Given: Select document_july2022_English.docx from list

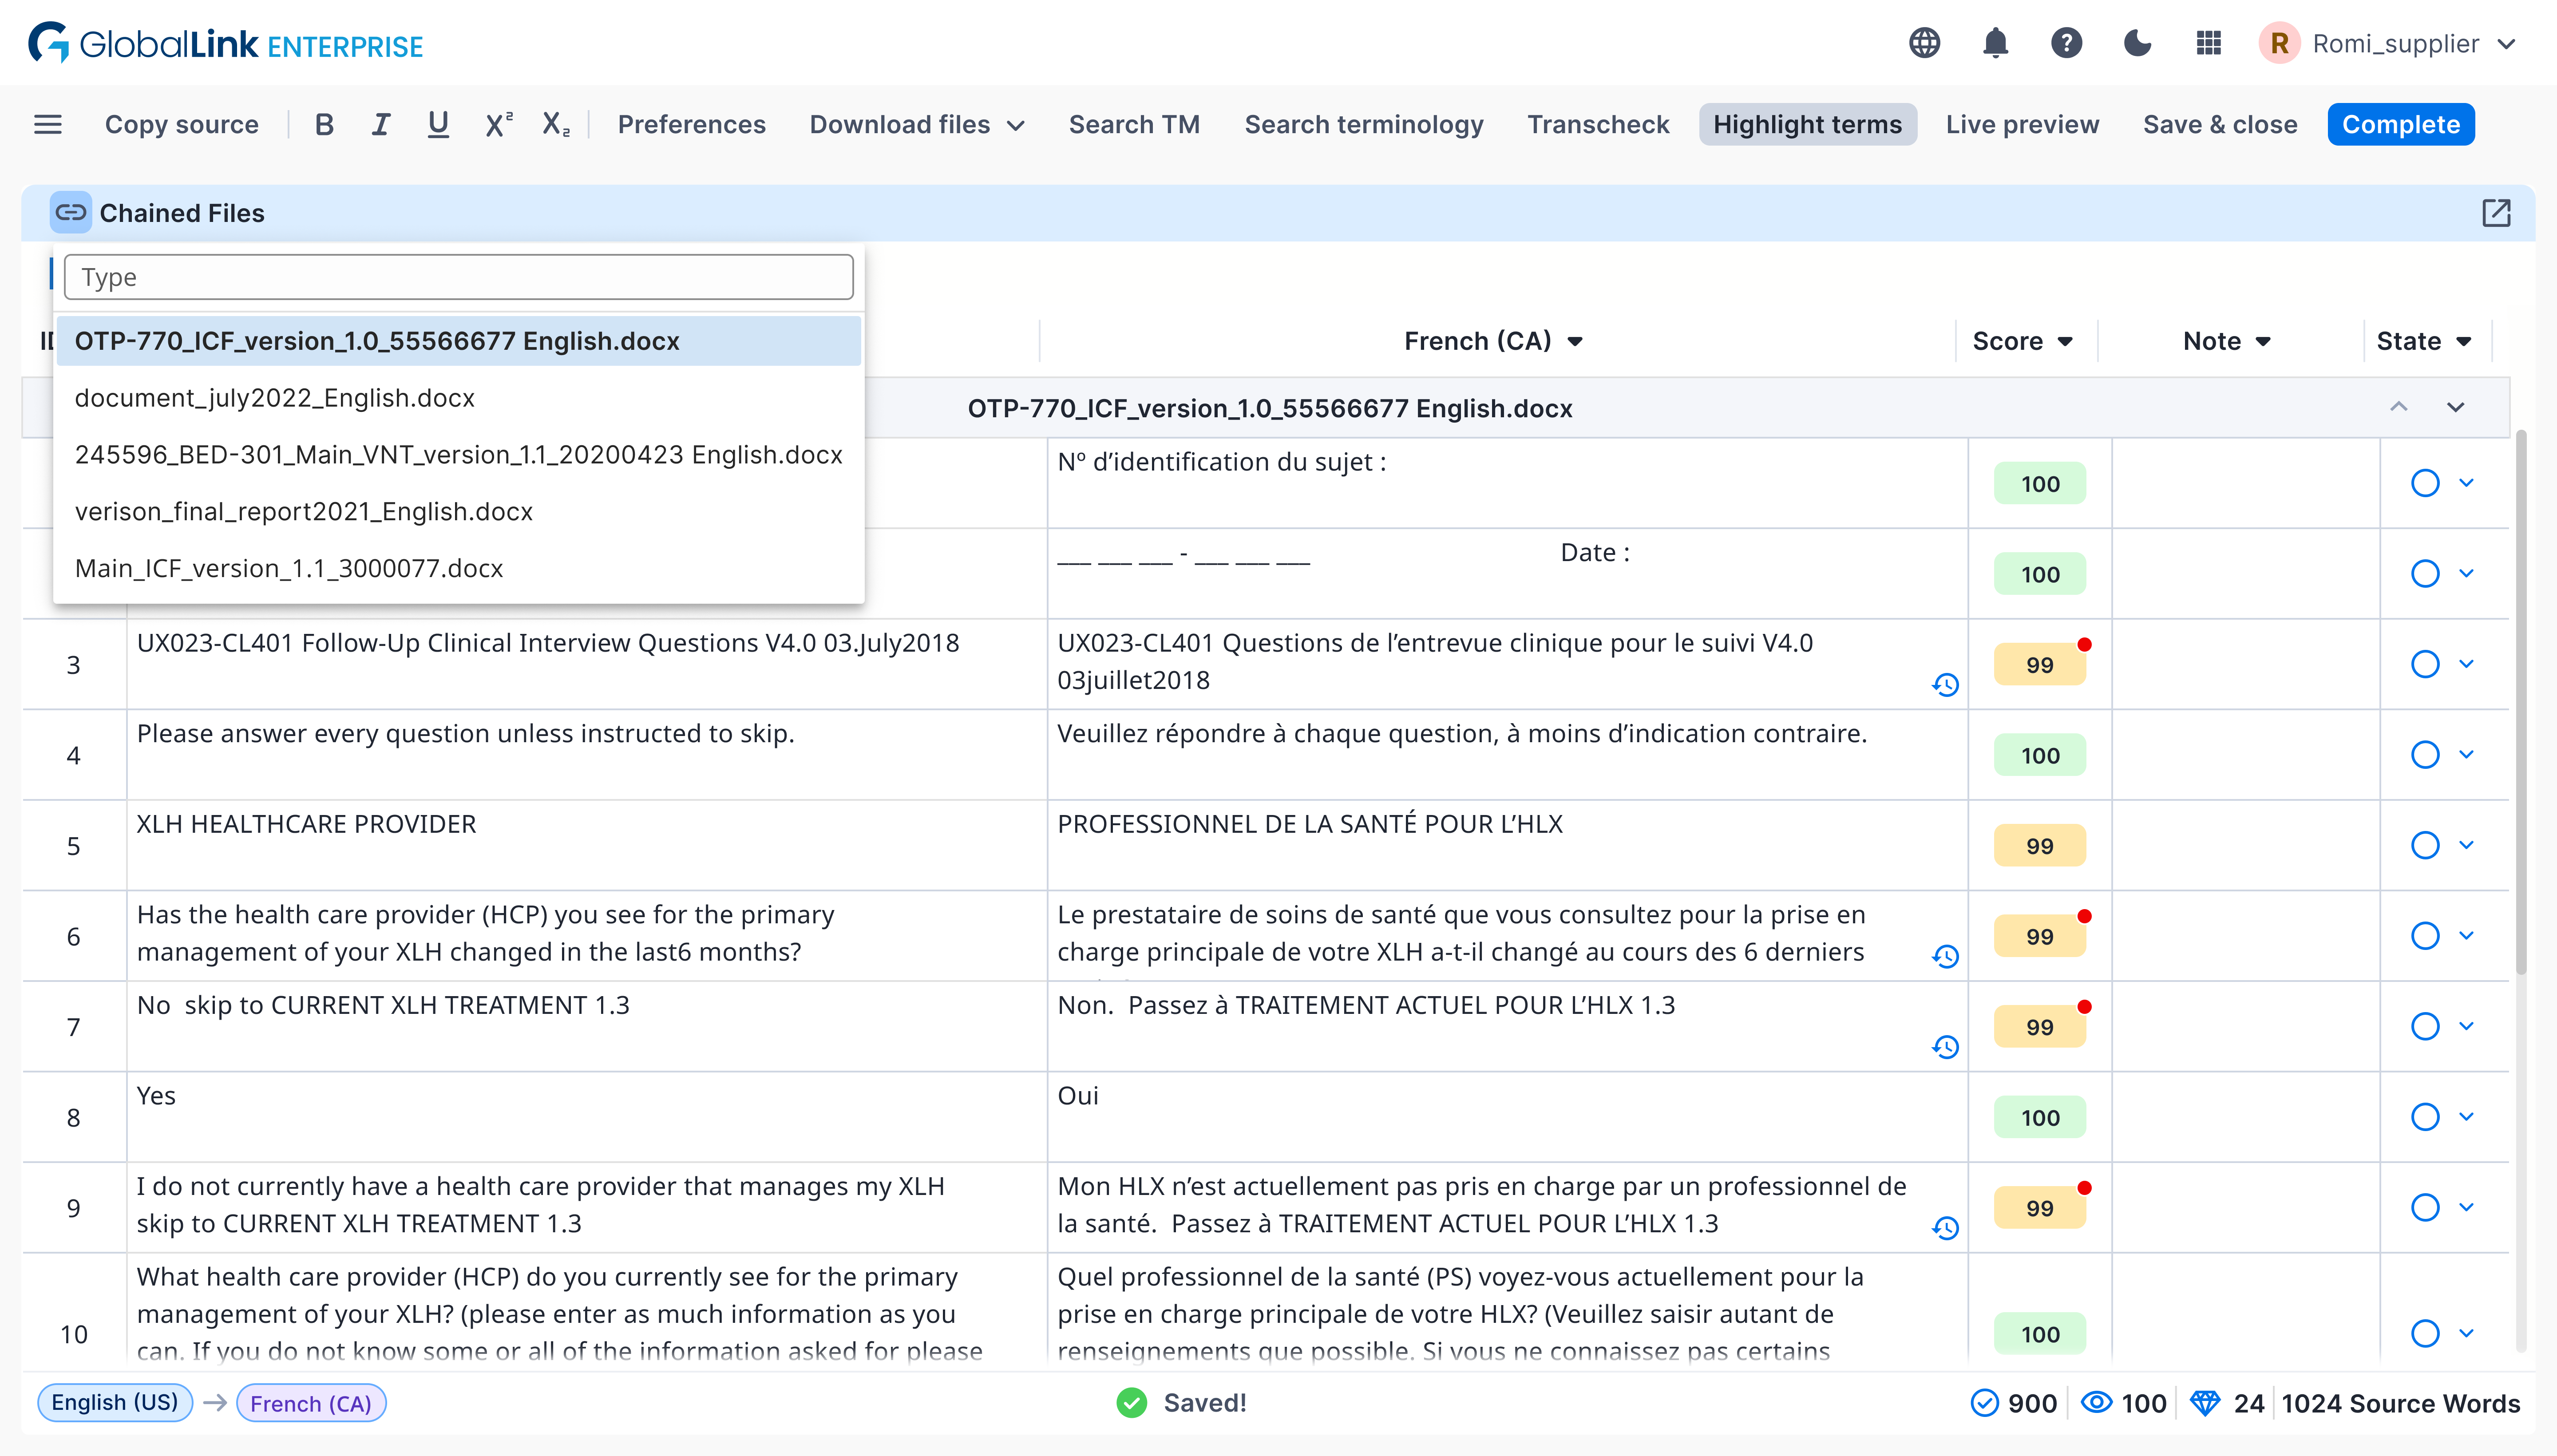Looking at the screenshot, I should tap(274, 398).
